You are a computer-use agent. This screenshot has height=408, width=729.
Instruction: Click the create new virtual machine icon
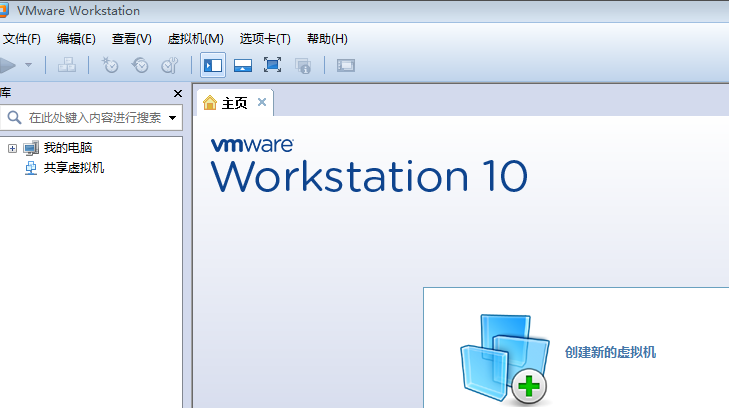[505, 359]
